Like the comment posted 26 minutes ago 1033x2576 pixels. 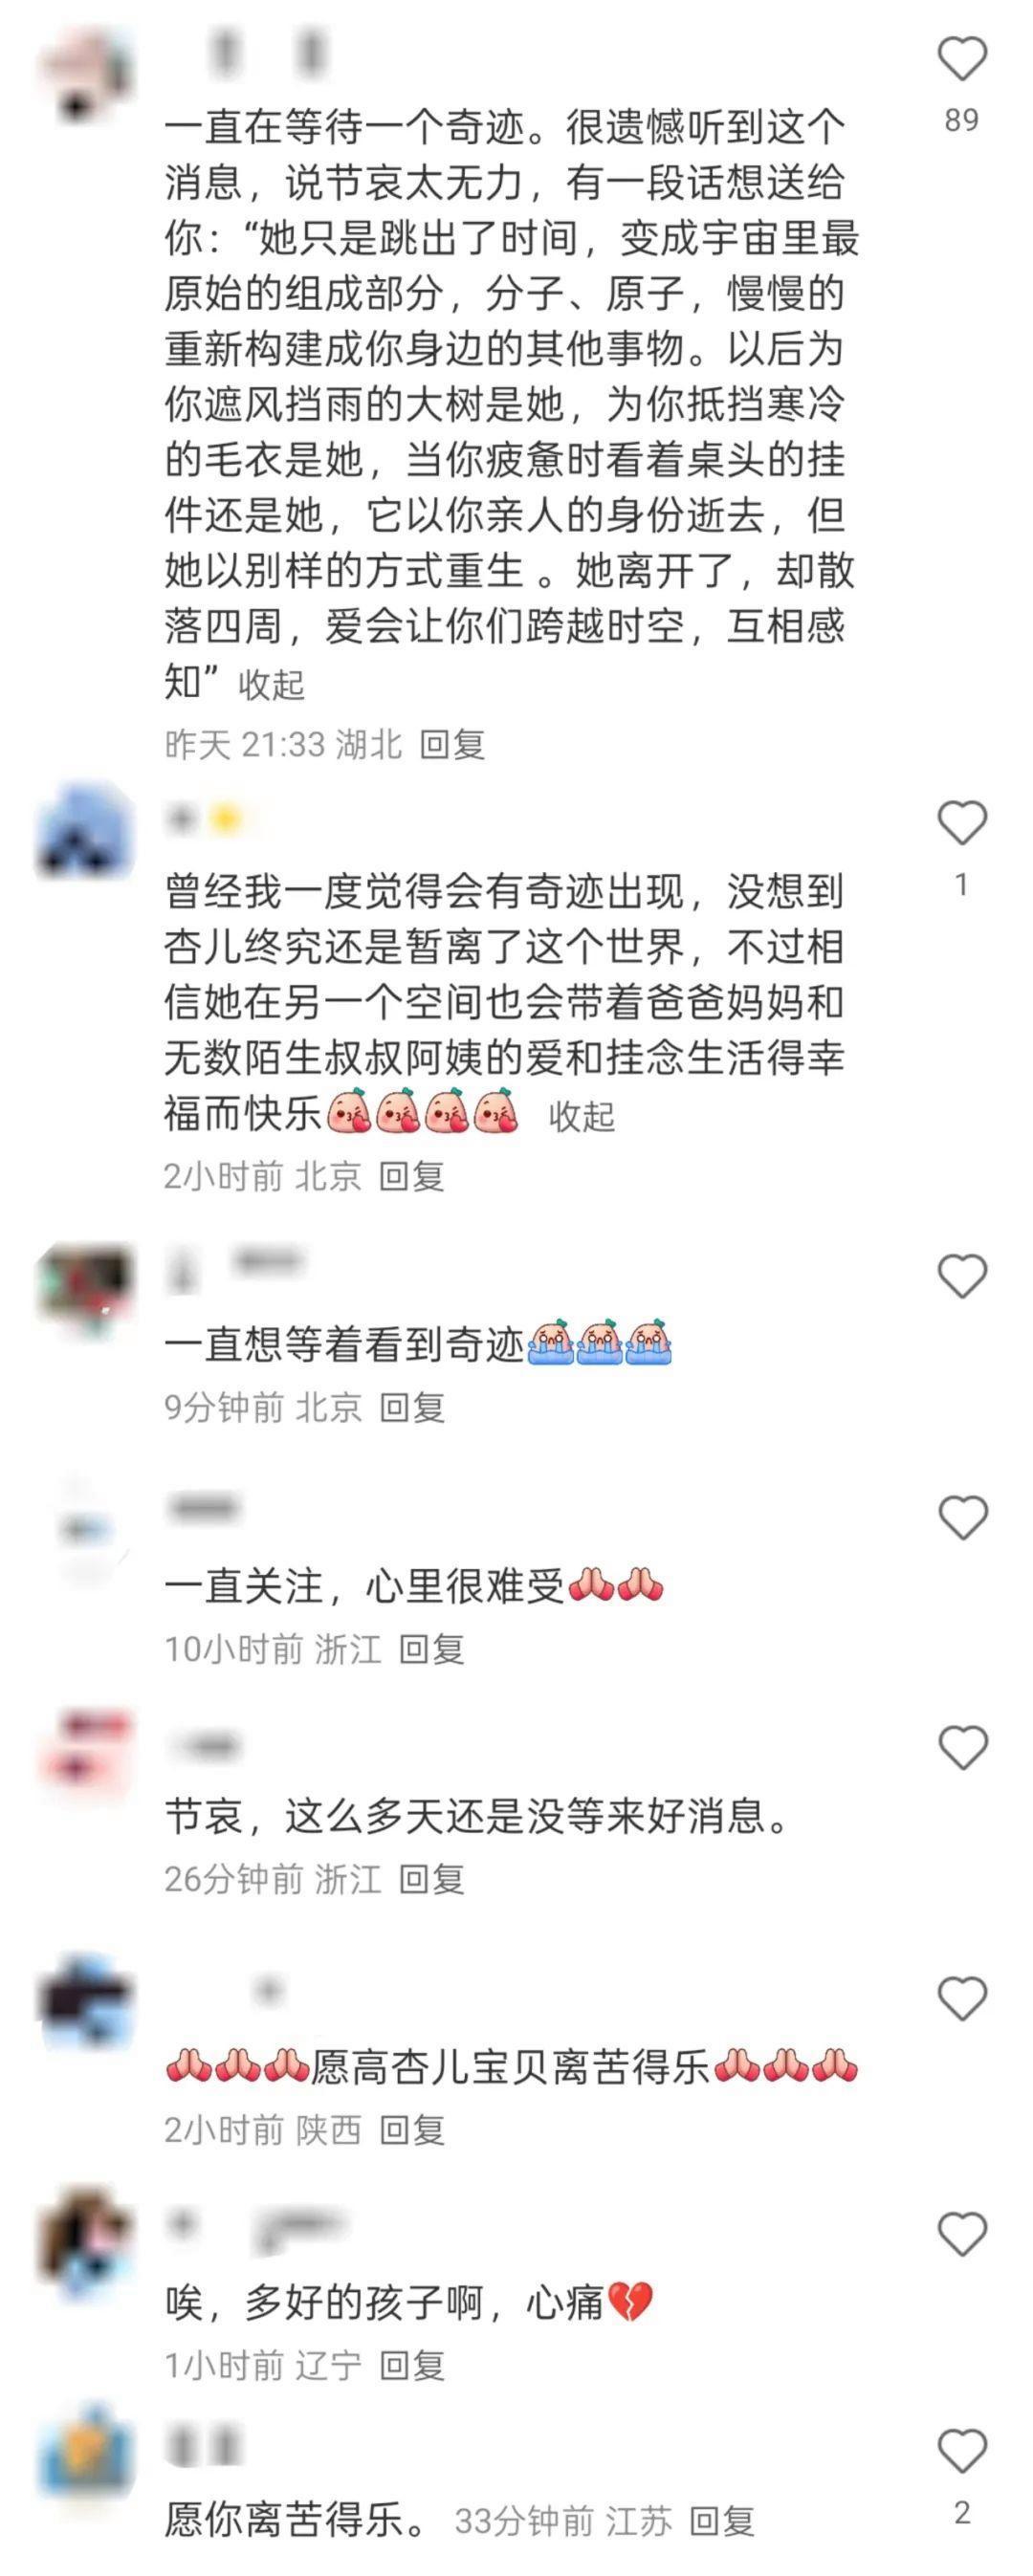[962, 1748]
